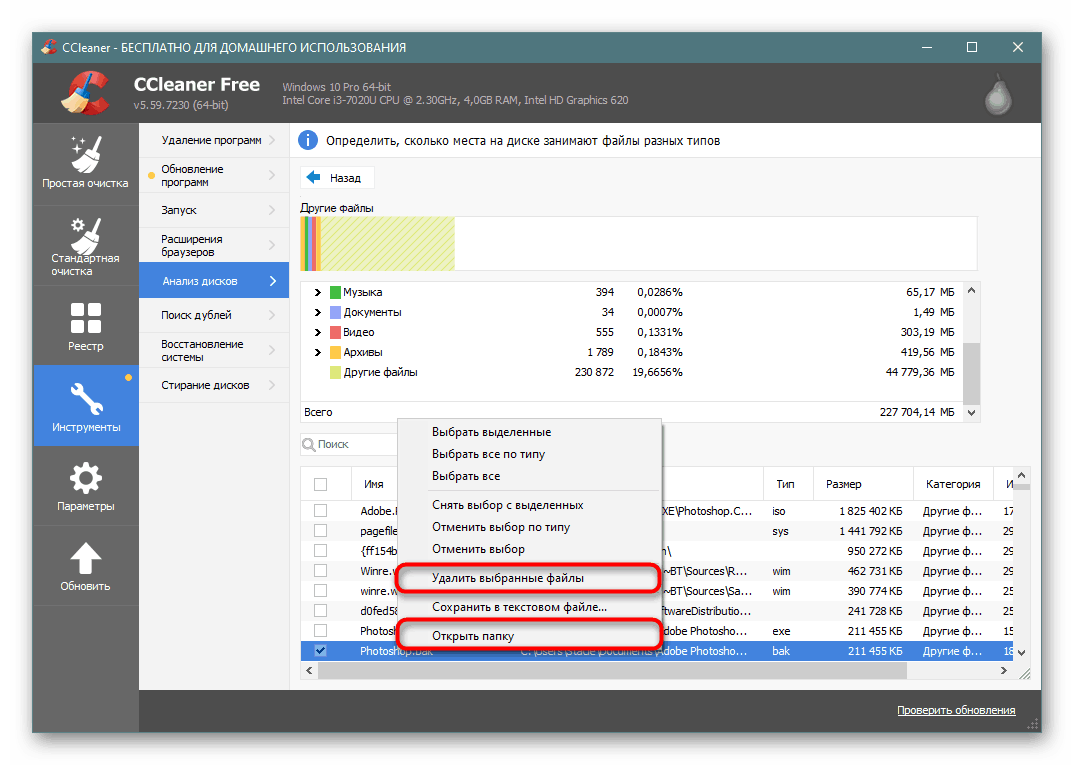Click the Документы blue color swatch
The width and height of the screenshot is (1074, 765).
336,312
